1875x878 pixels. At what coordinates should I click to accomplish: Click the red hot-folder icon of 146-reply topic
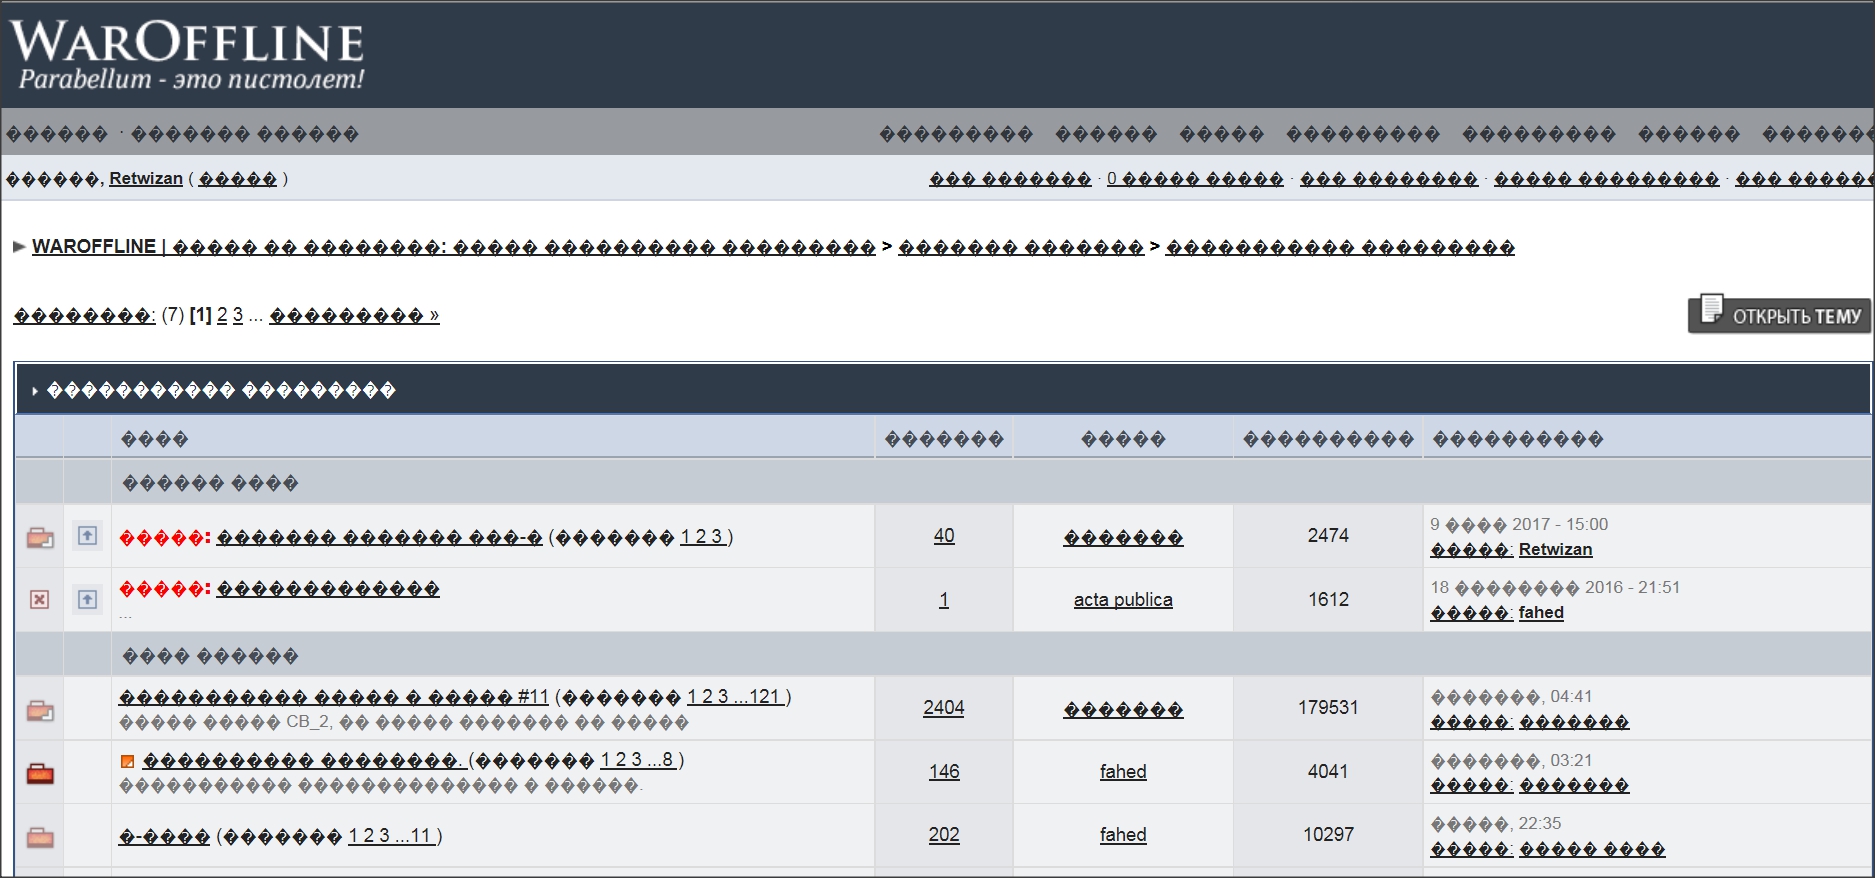(x=40, y=773)
